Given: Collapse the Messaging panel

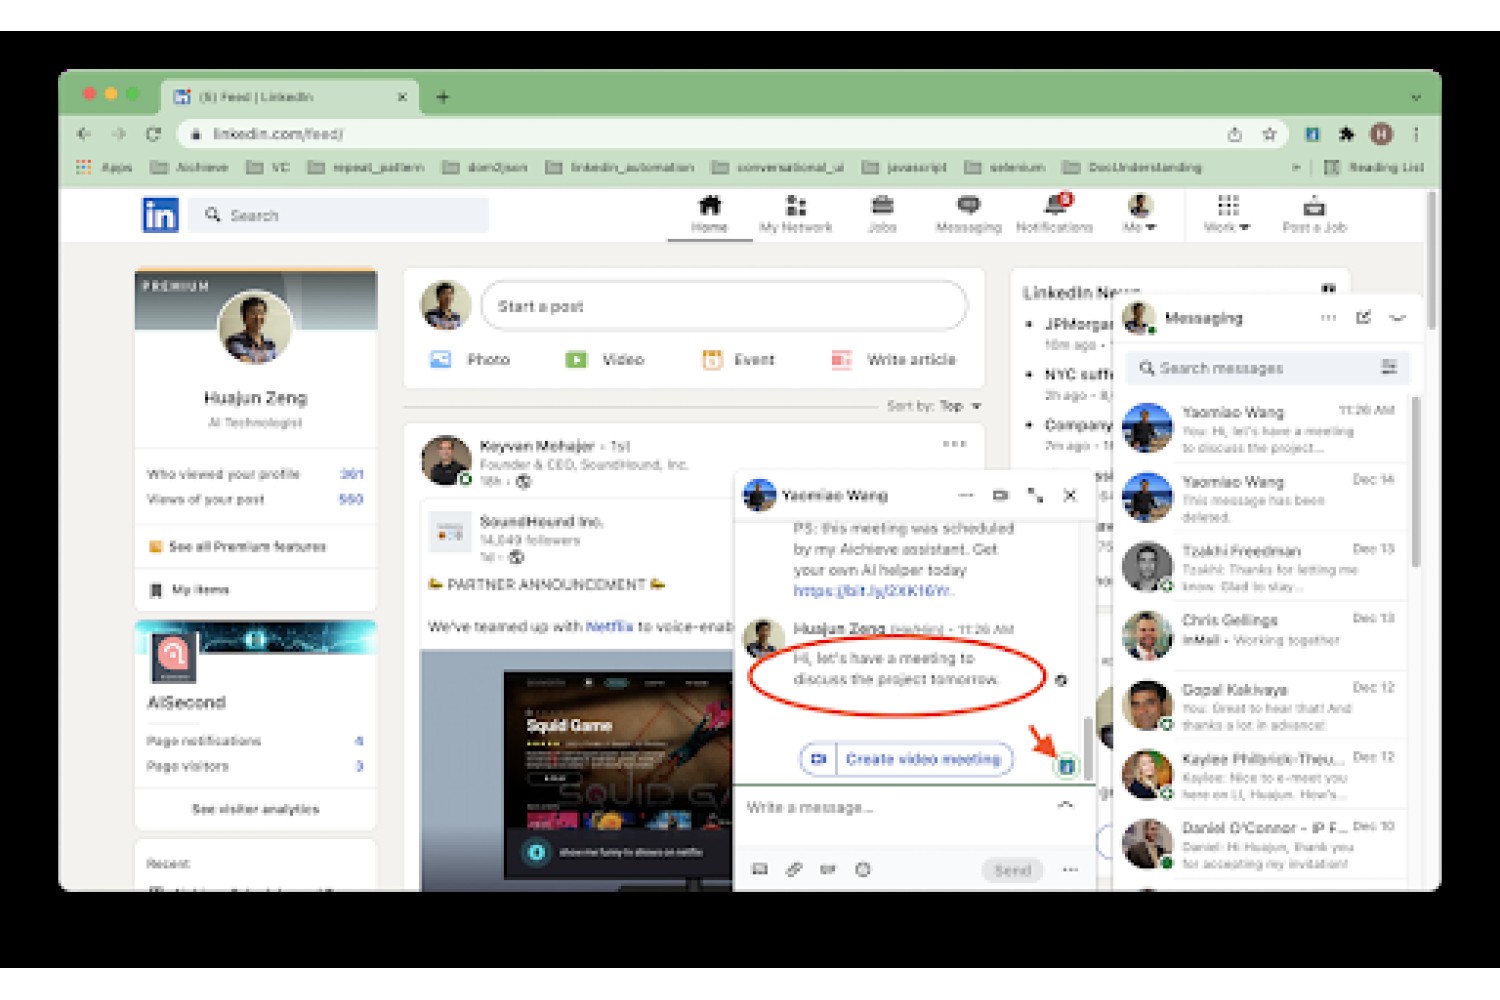Looking at the screenshot, I should tap(1398, 317).
